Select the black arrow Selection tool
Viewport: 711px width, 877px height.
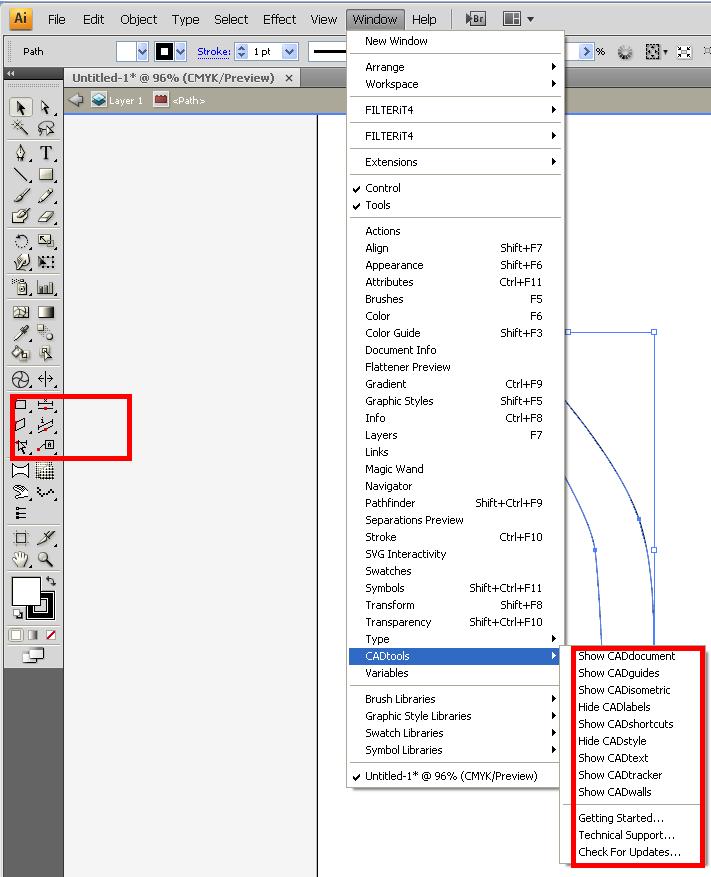click(x=21, y=107)
